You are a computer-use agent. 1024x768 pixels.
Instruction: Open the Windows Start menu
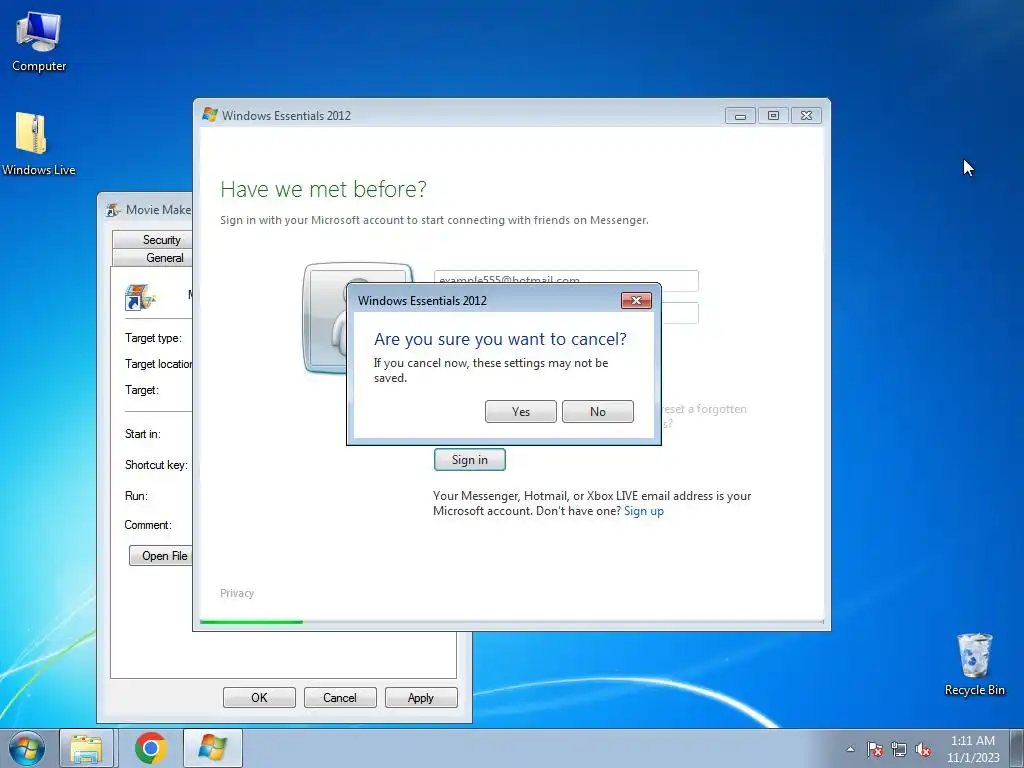27,748
